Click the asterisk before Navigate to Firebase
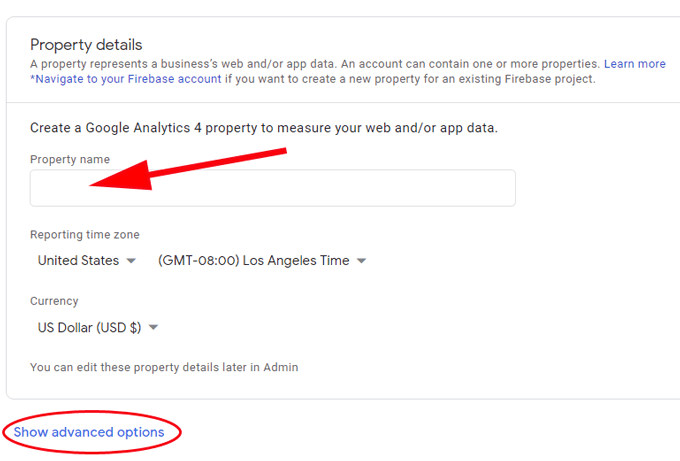Screen dimensions: 680x461 (x=32, y=78)
